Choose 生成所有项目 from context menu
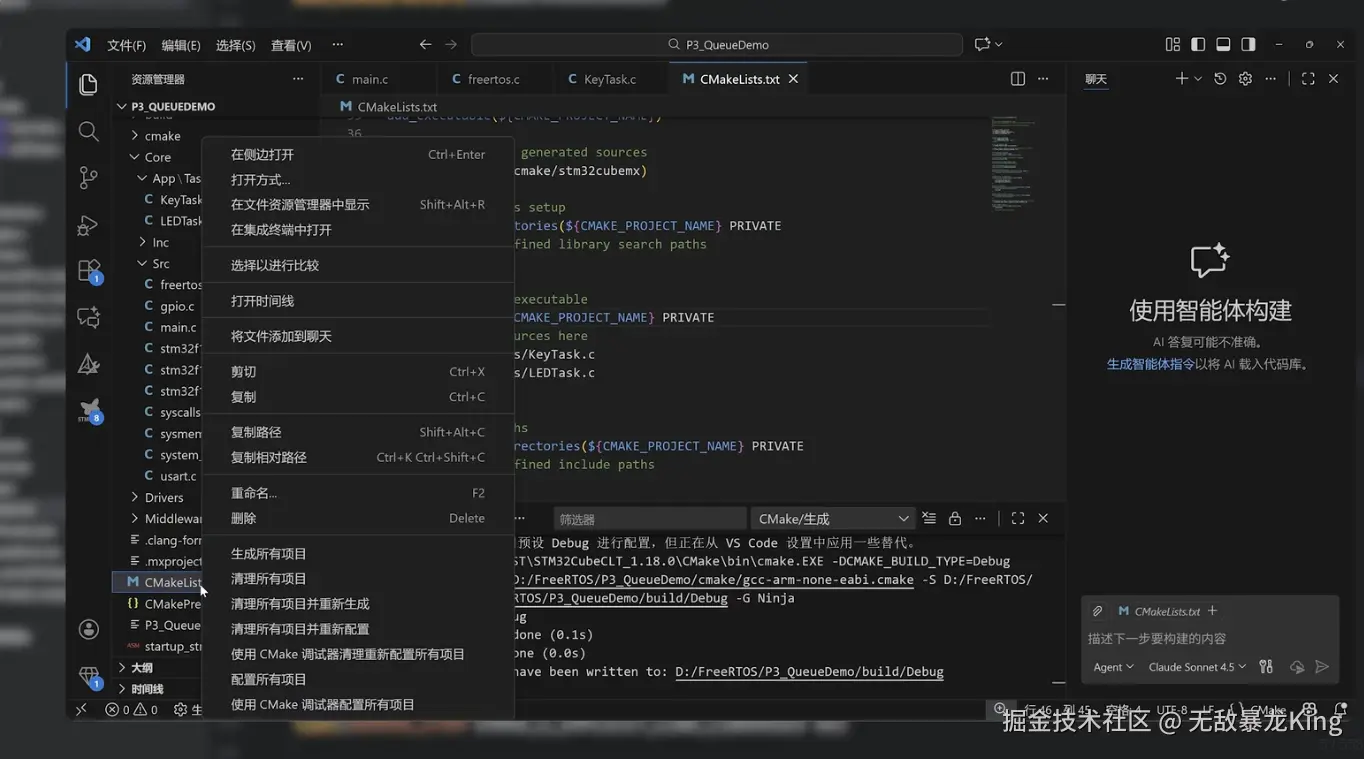Viewport: 1364px width, 759px height. [x=358, y=554]
